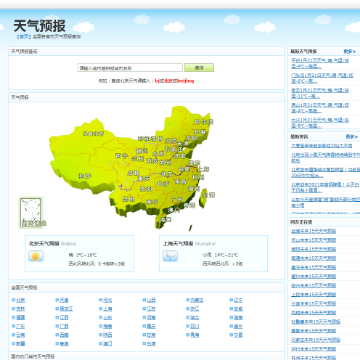Open 吉林 in the province list
The width and height of the screenshot is (360, 360).
[x=20, y=309]
